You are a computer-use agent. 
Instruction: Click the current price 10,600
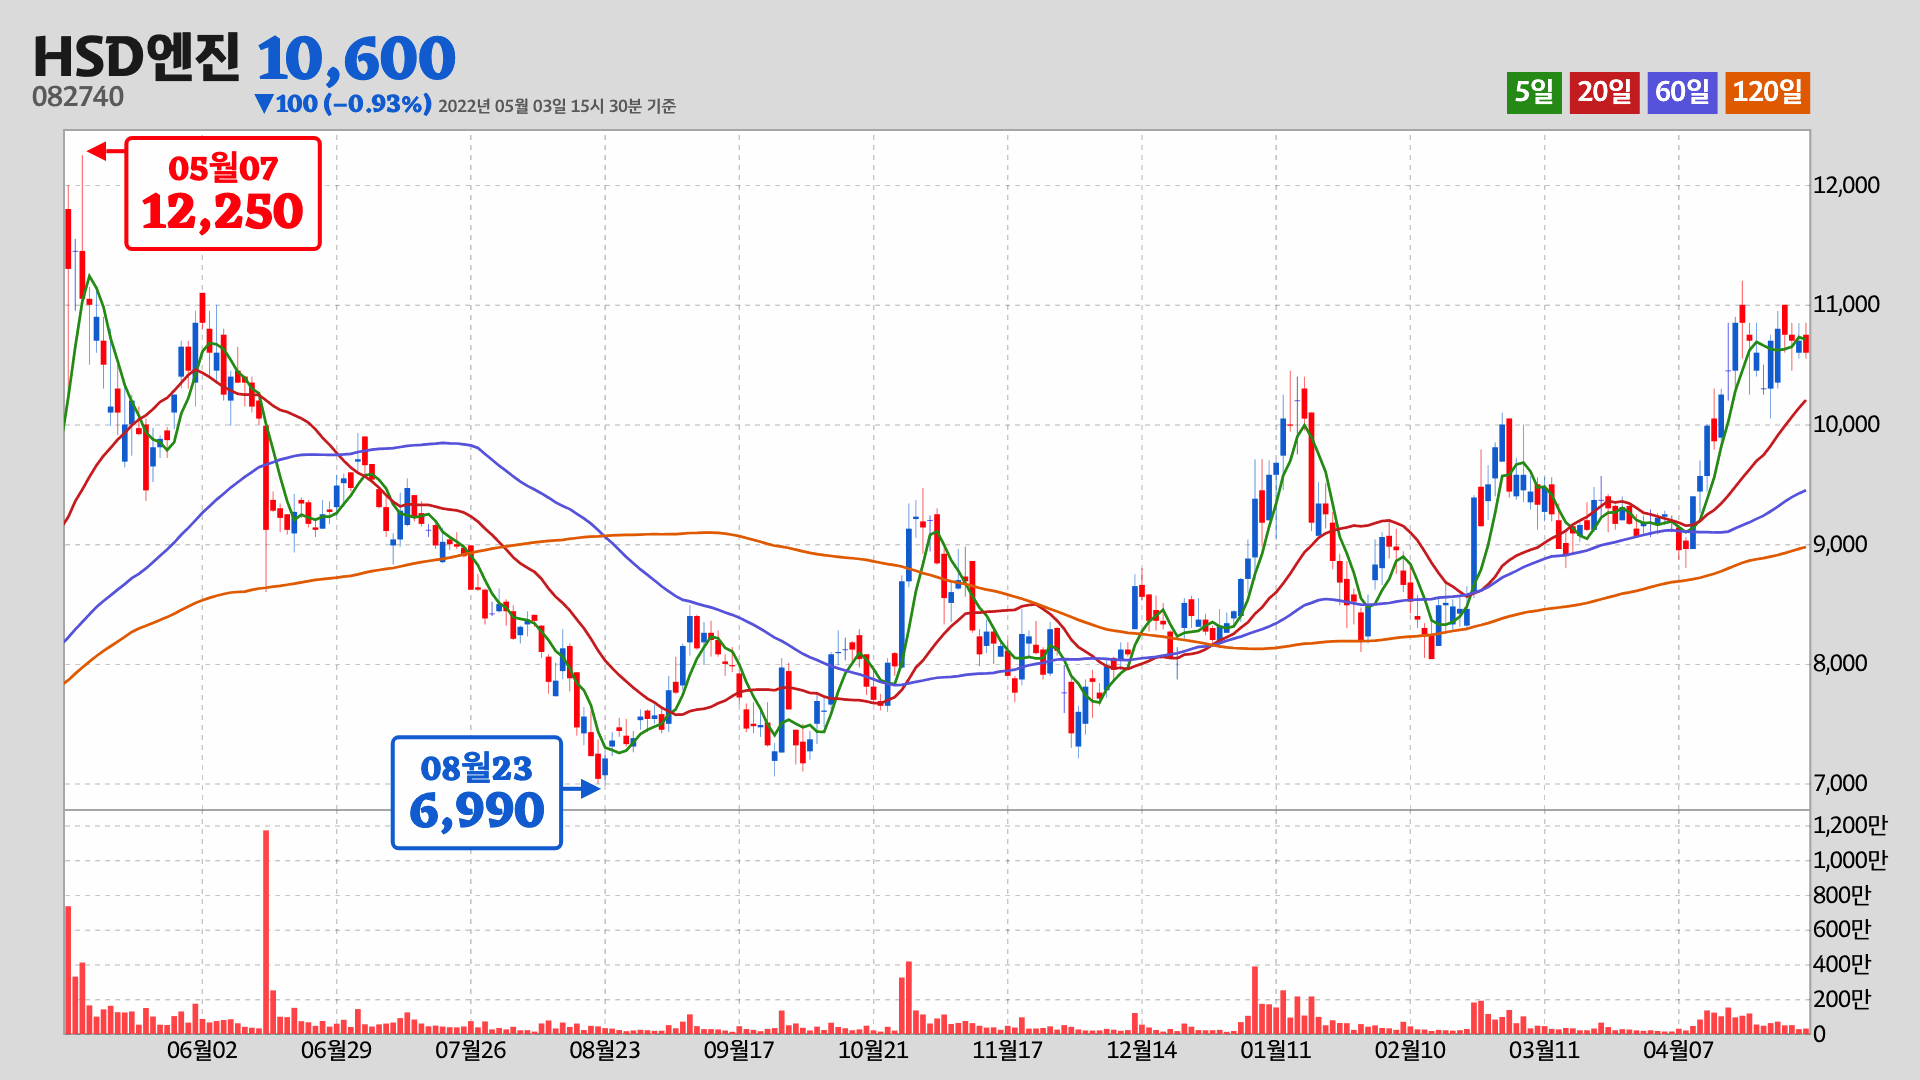coord(356,59)
